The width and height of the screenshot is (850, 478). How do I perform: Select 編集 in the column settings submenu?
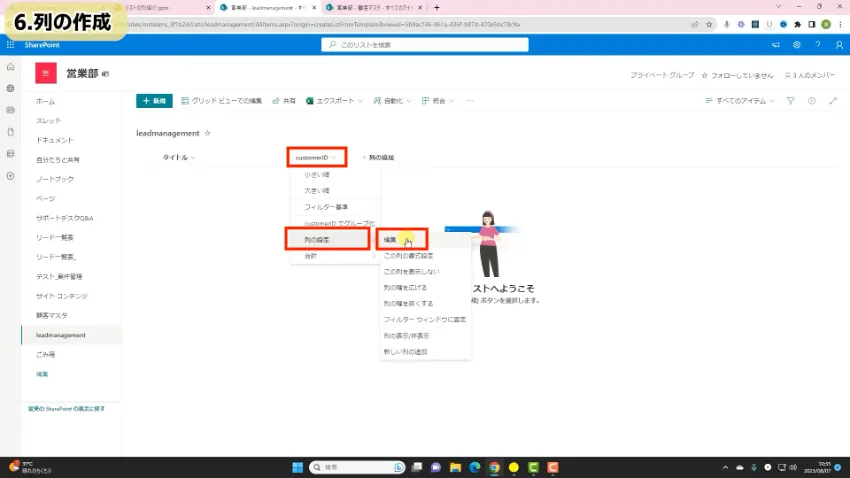pos(391,240)
